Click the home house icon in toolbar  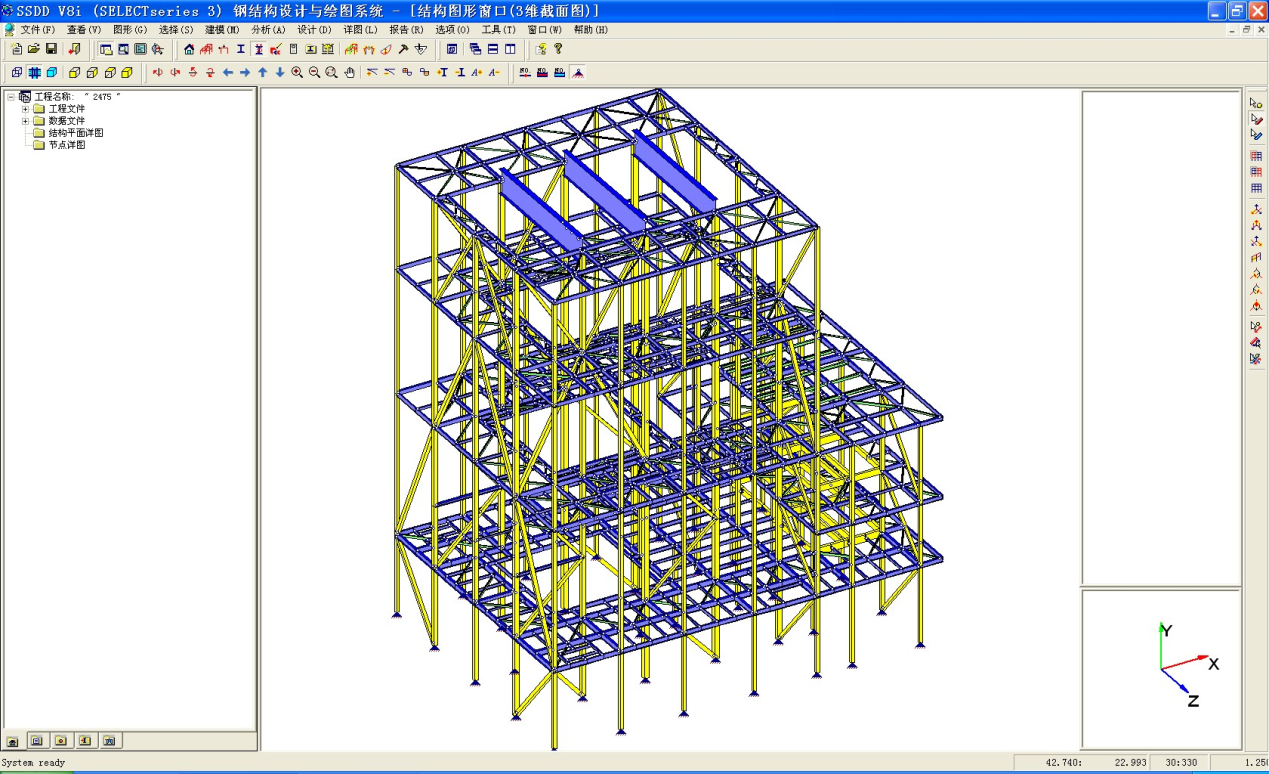click(189, 49)
